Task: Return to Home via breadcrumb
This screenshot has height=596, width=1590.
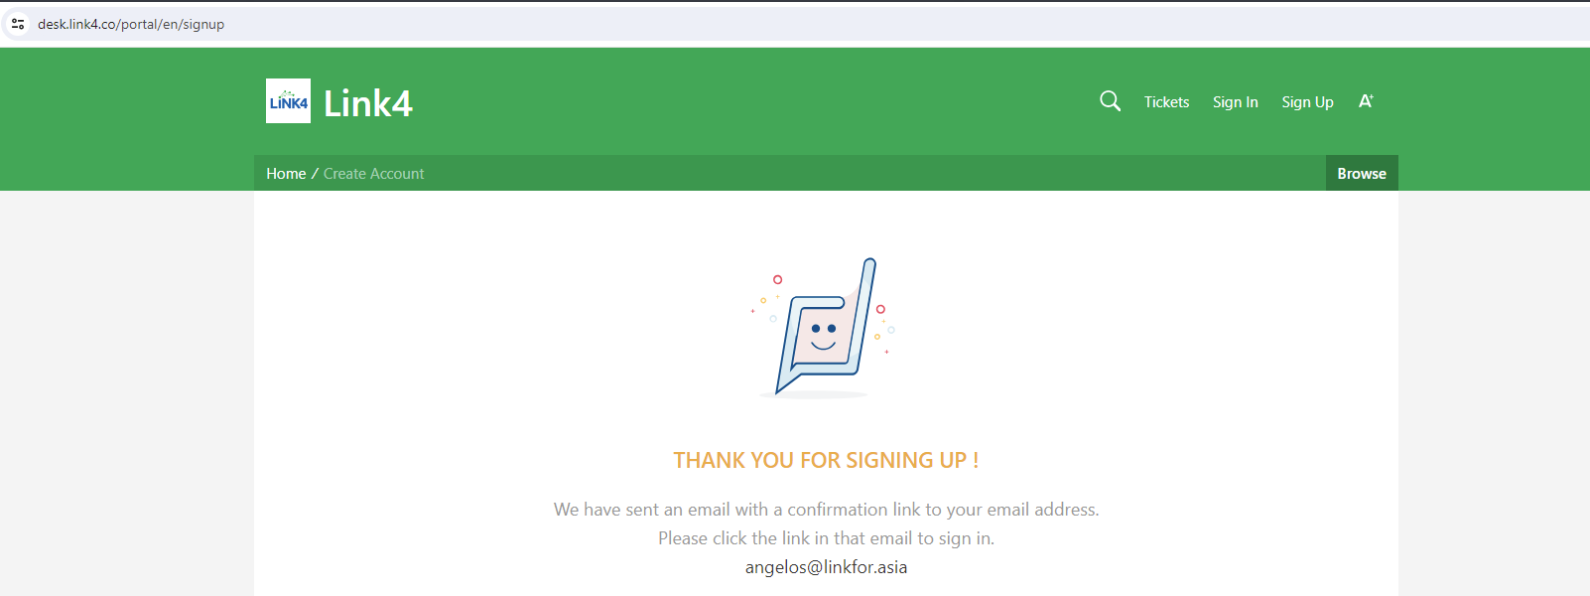Action: coord(286,173)
